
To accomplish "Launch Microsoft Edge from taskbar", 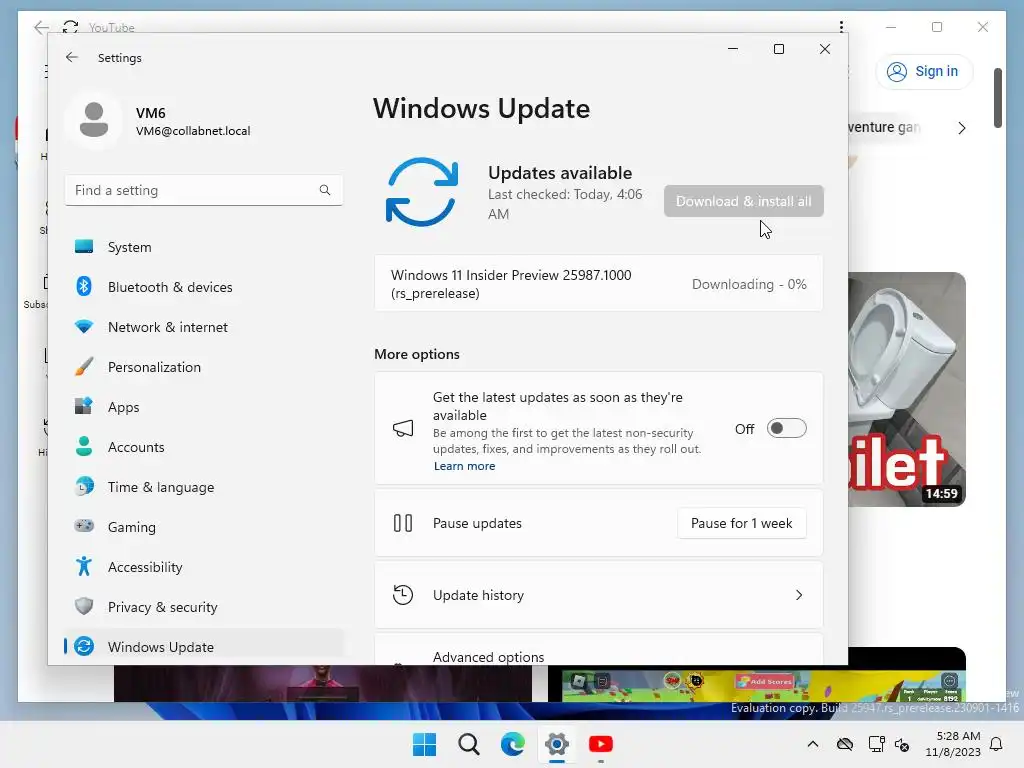I will pyautogui.click(x=513, y=744).
